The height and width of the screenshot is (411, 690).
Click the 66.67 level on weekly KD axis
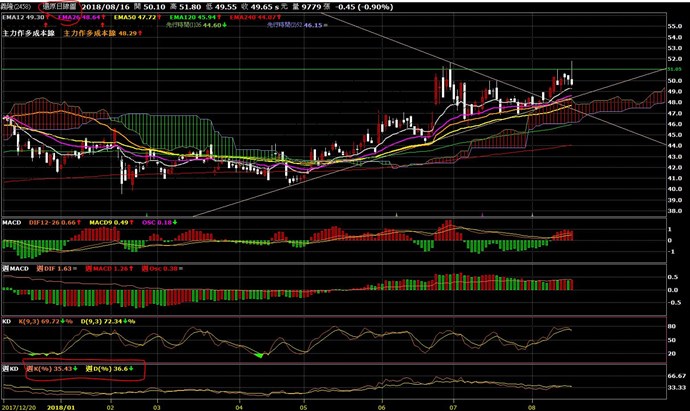coord(677,376)
